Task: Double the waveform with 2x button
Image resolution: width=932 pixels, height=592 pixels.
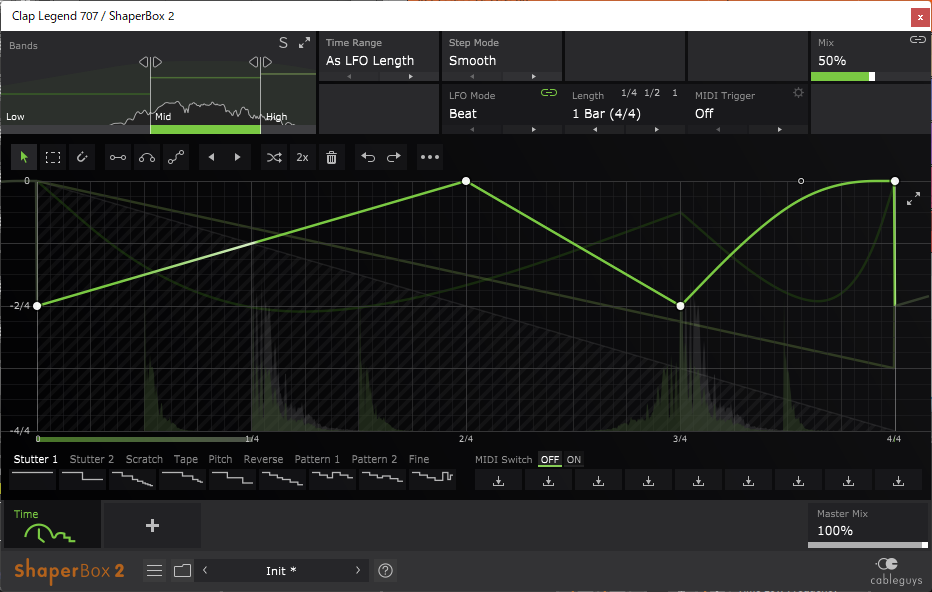Action: [x=303, y=158]
